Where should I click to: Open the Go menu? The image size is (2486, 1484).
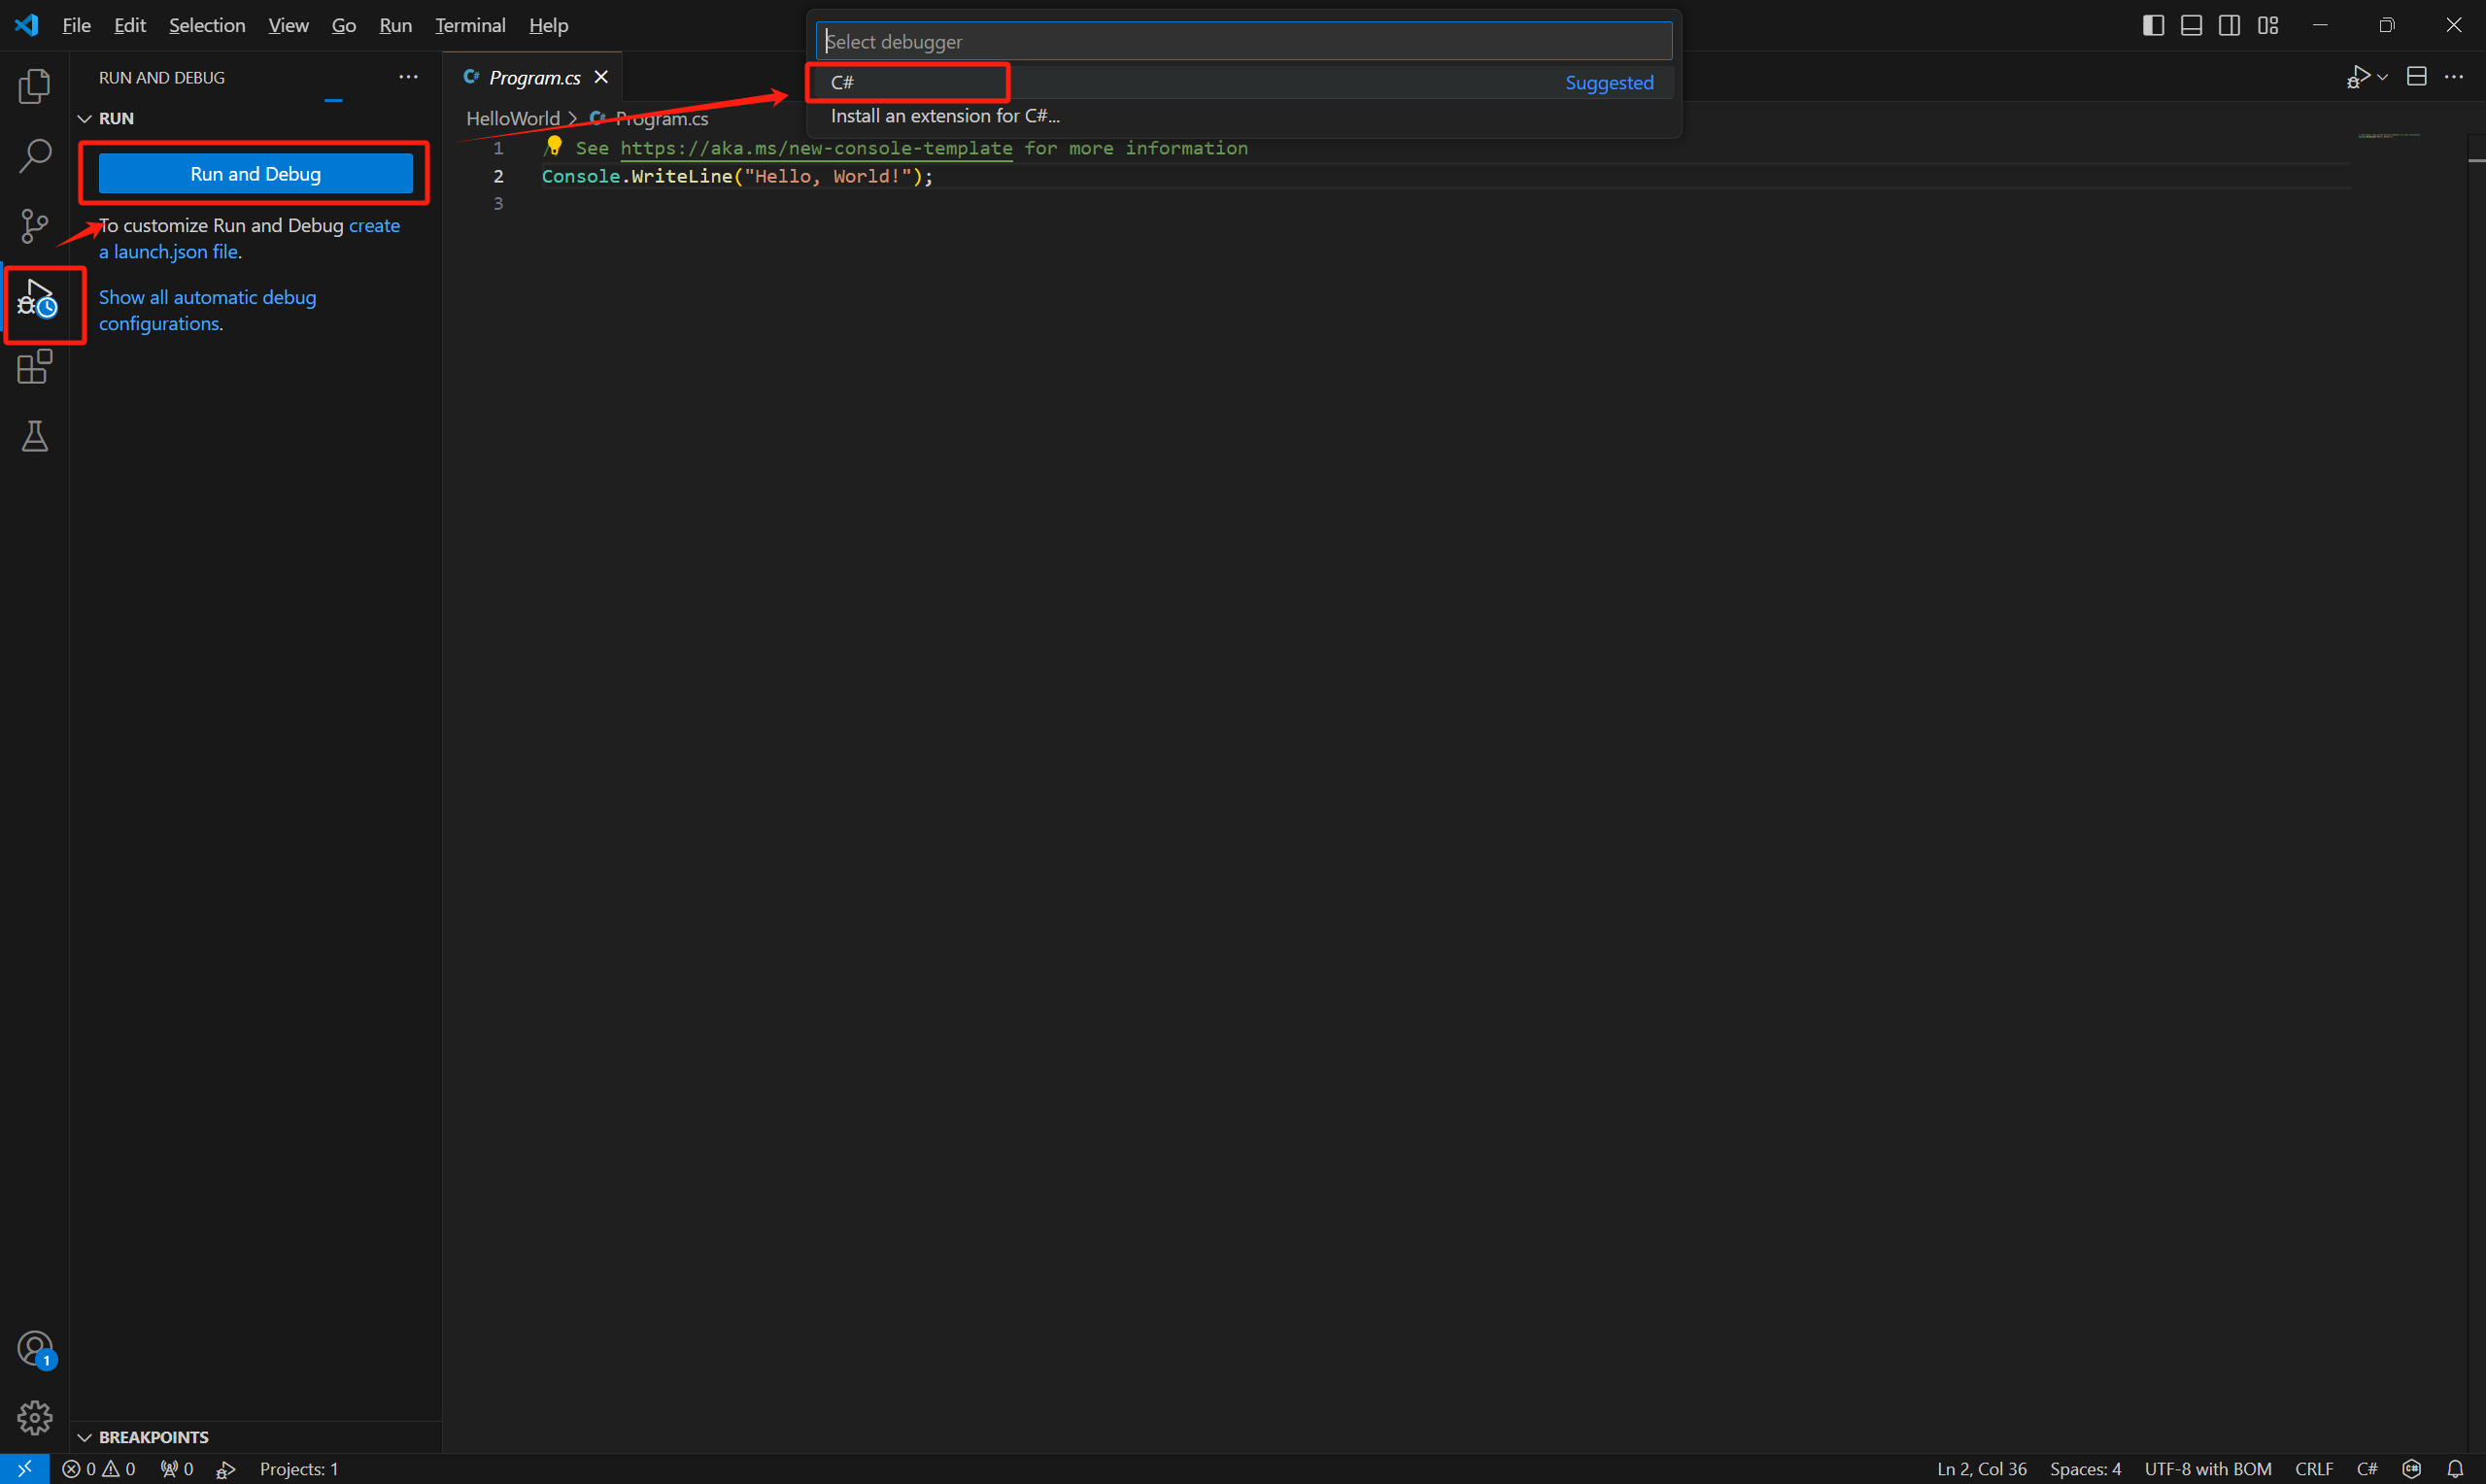pyautogui.click(x=344, y=25)
